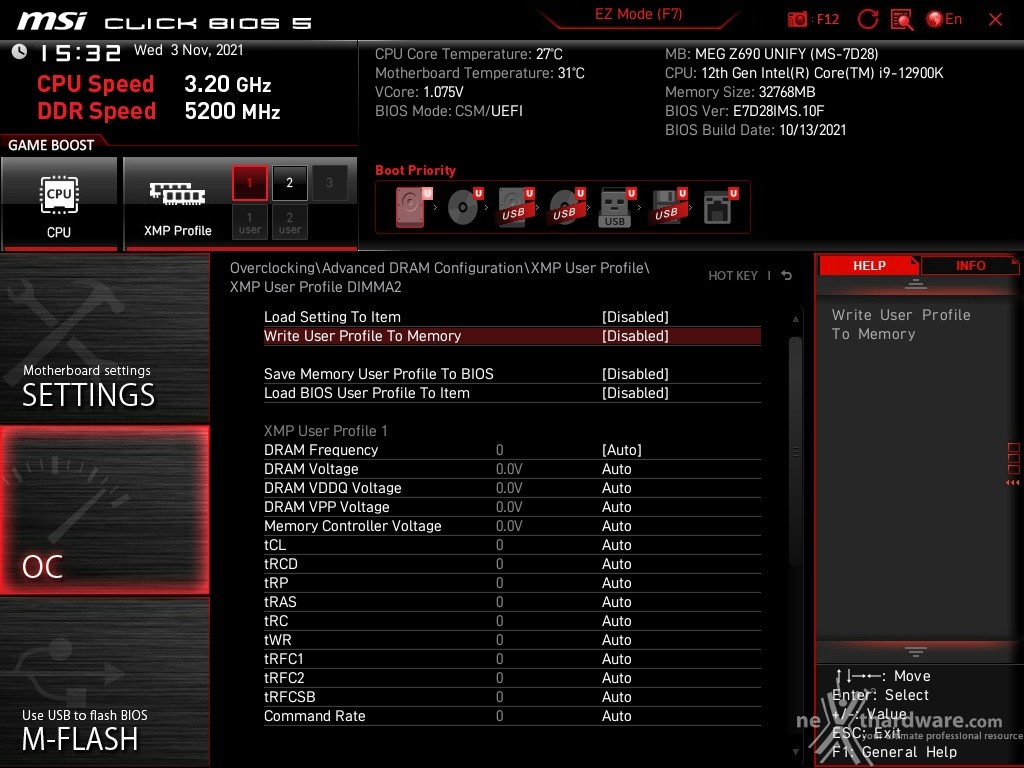
Task: Edit the tRFCSB timing value
Action: click(x=512, y=697)
